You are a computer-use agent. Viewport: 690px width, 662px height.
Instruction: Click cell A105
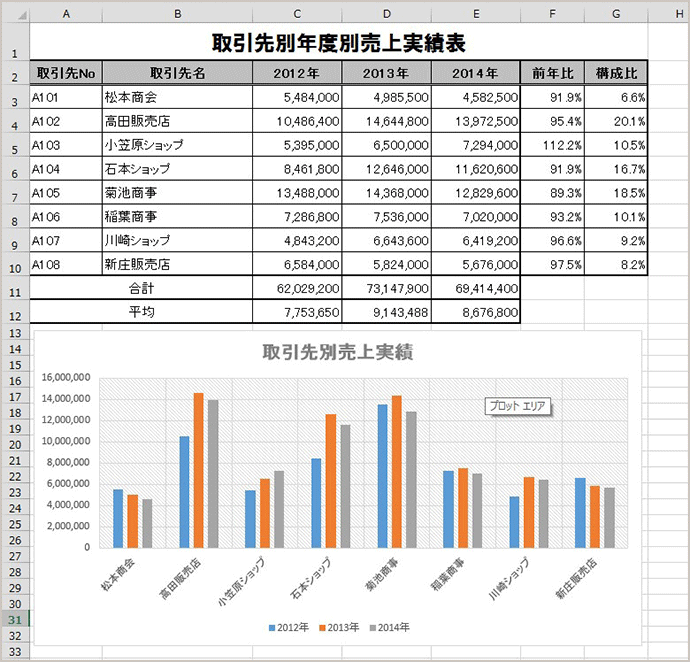click(66, 192)
